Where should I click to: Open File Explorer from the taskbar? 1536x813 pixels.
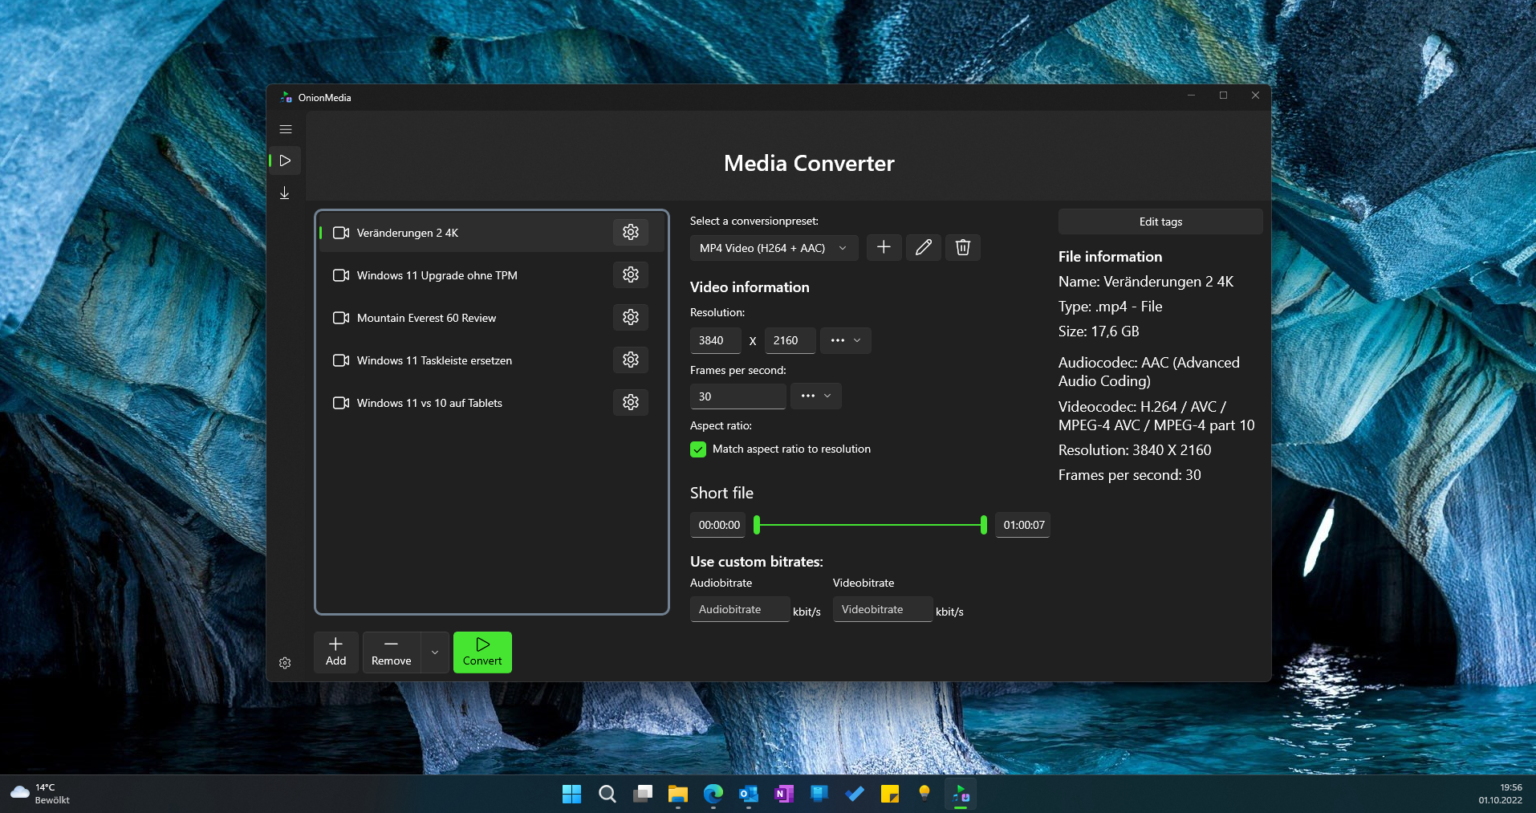[x=678, y=794]
